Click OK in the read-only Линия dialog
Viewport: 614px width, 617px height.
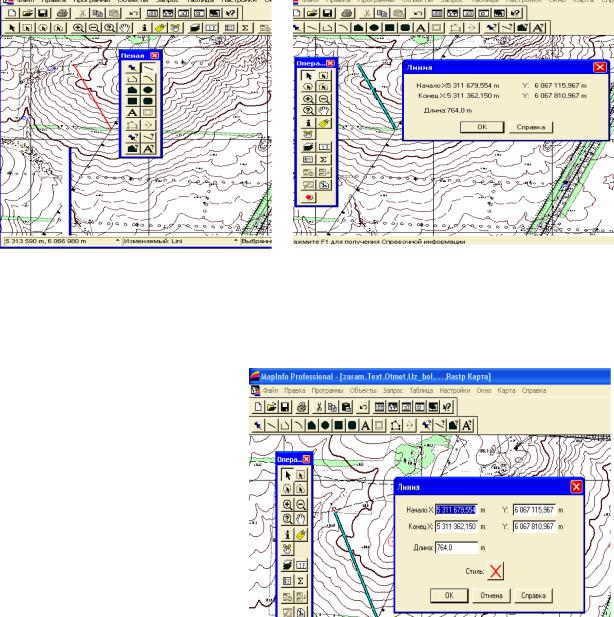pyautogui.click(x=482, y=127)
